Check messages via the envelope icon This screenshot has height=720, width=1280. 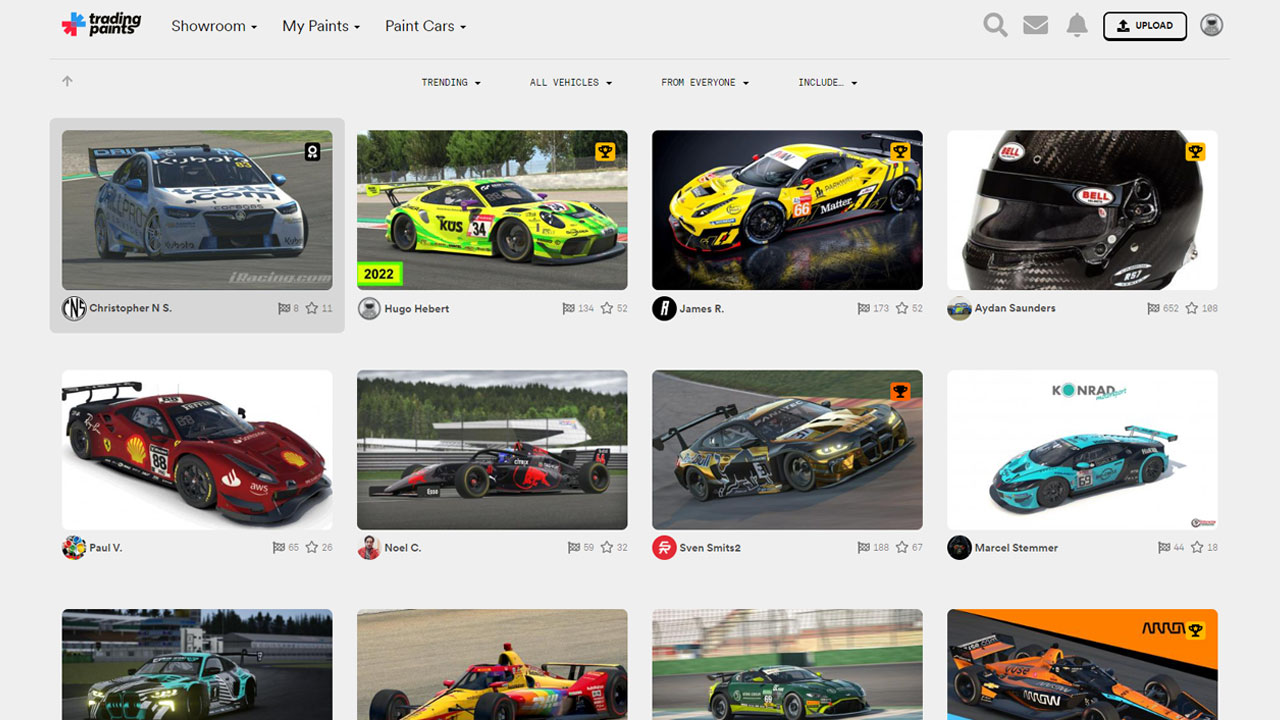1035,25
